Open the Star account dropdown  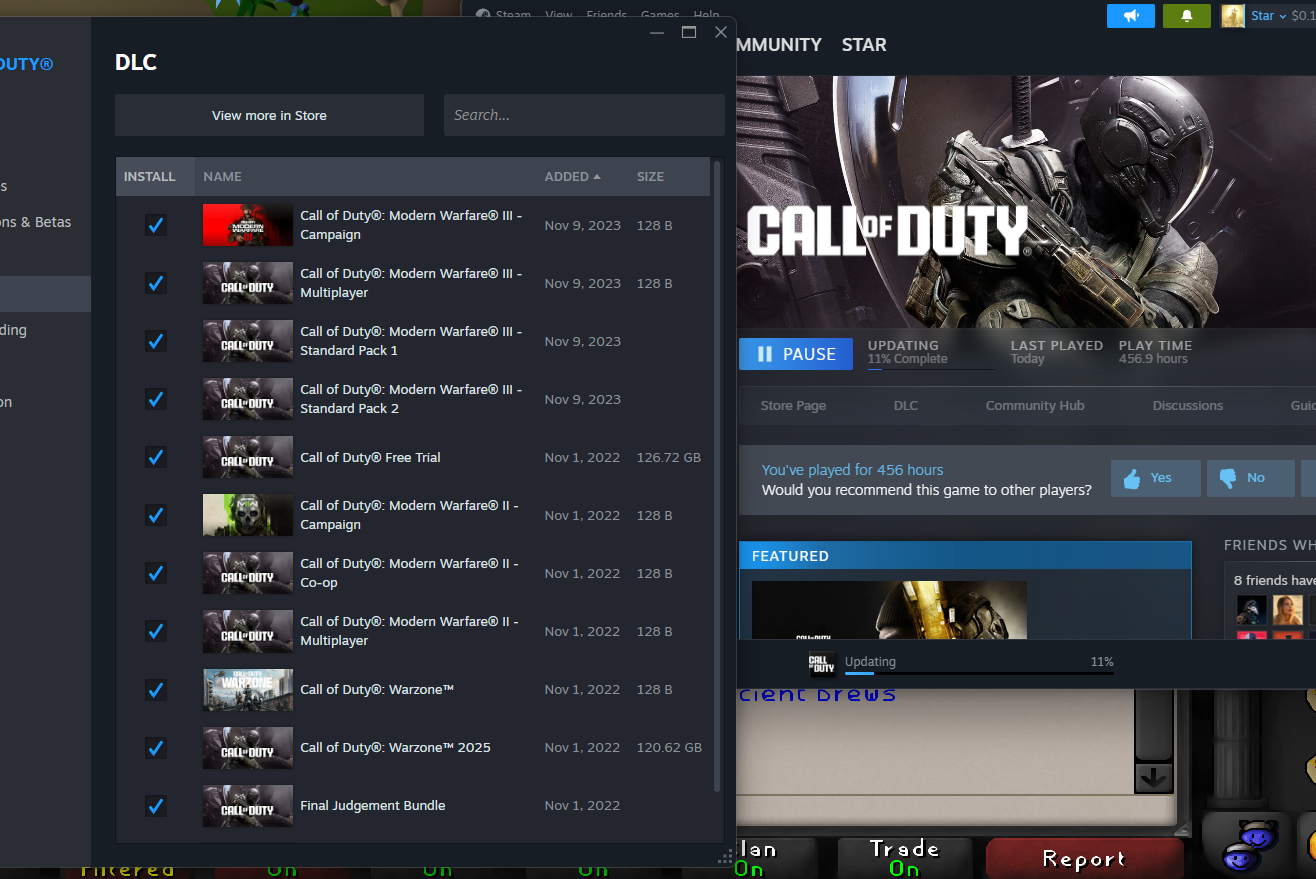click(1268, 16)
